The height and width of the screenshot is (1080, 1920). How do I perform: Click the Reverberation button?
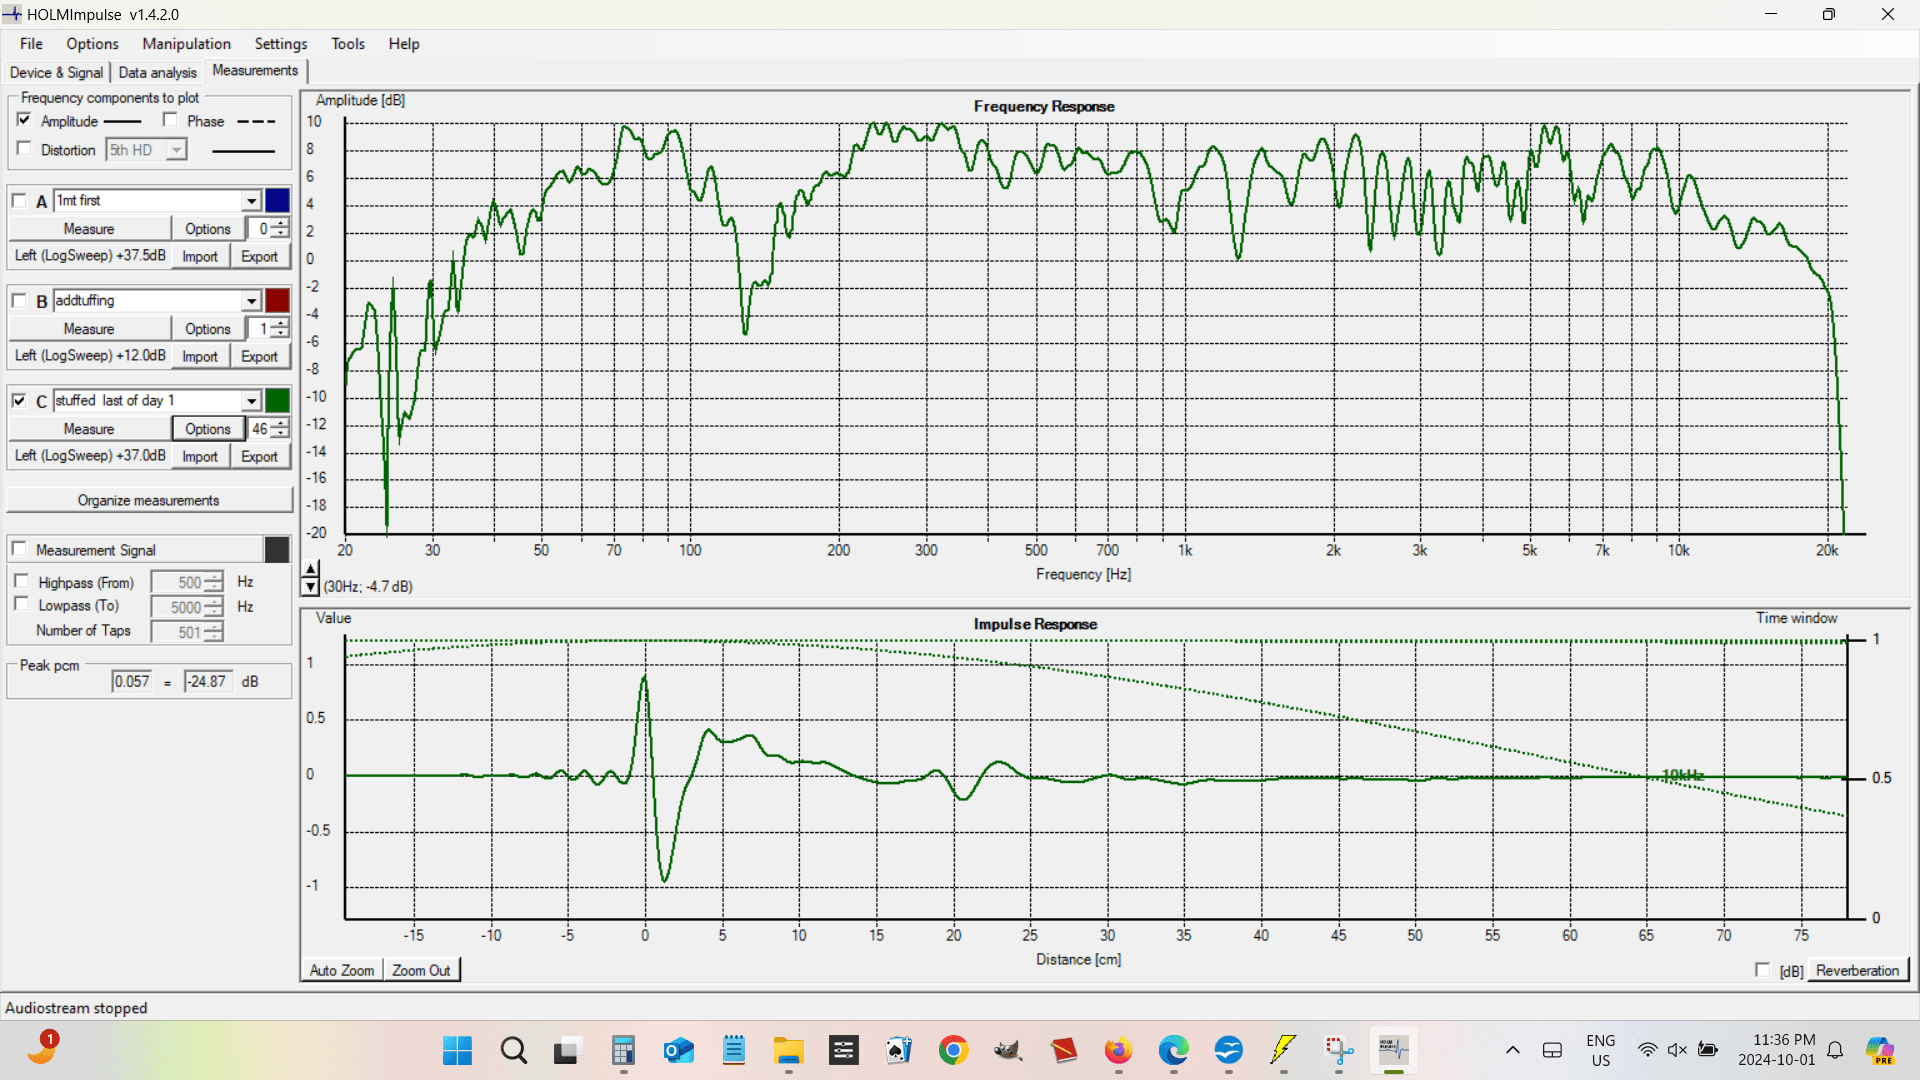click(1857, 970)
